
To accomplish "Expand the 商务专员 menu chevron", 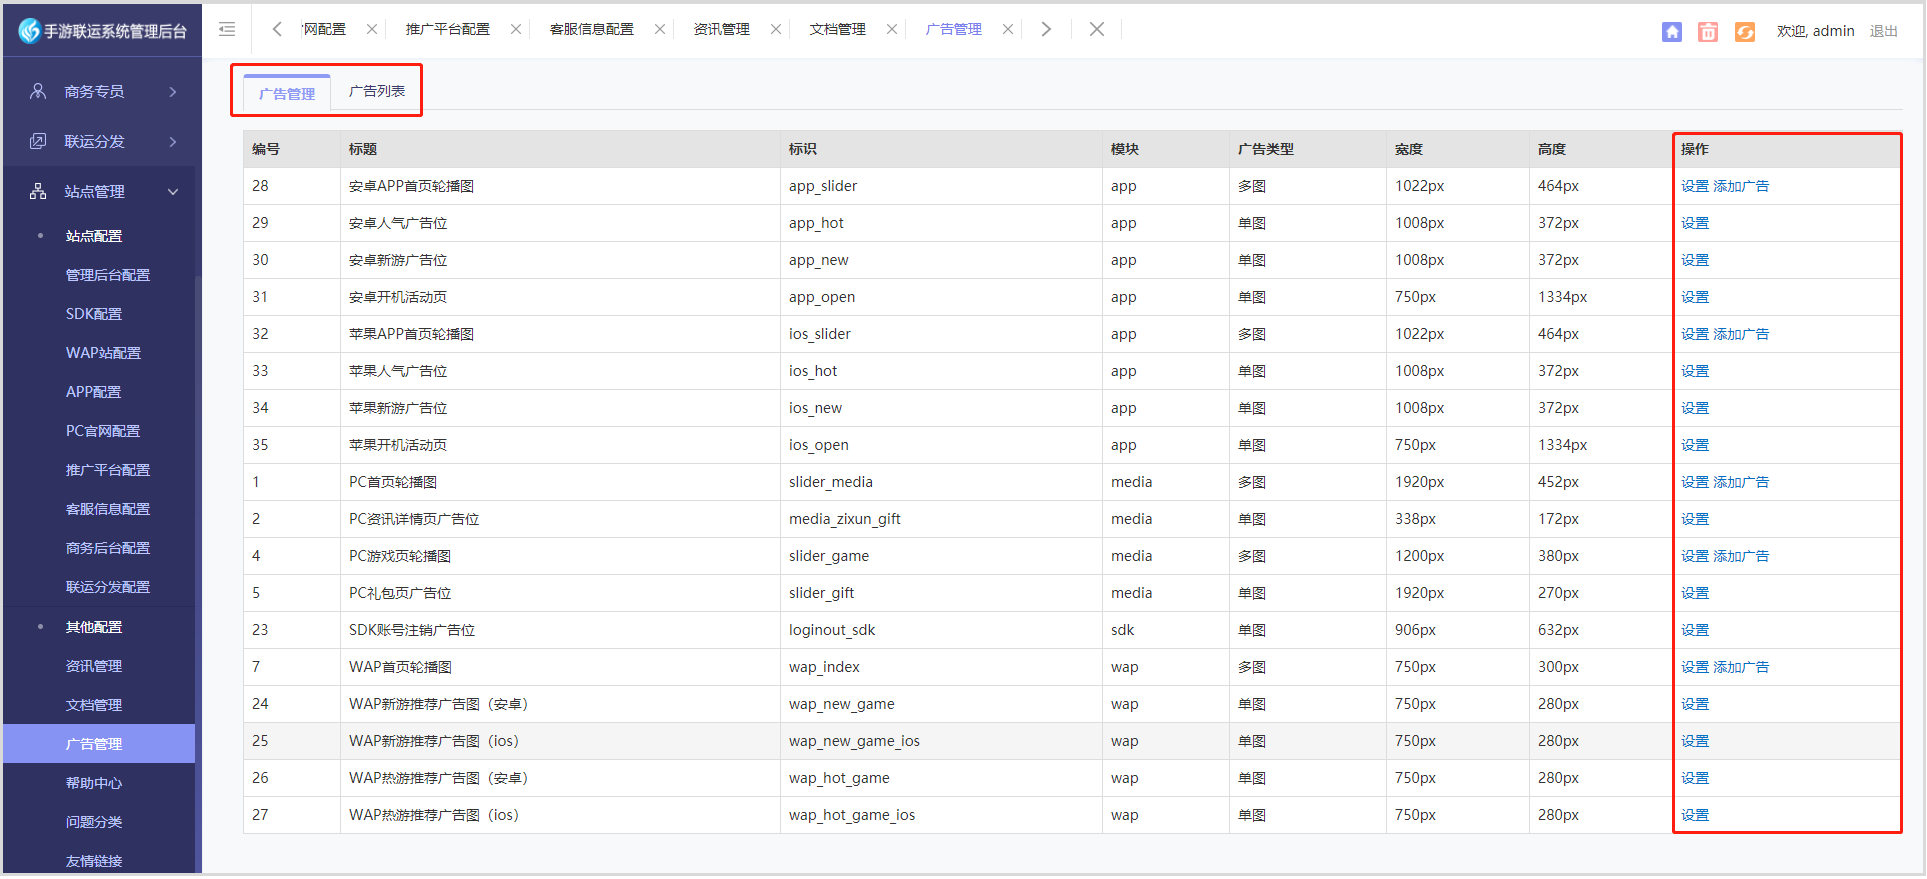I will 173,91.
